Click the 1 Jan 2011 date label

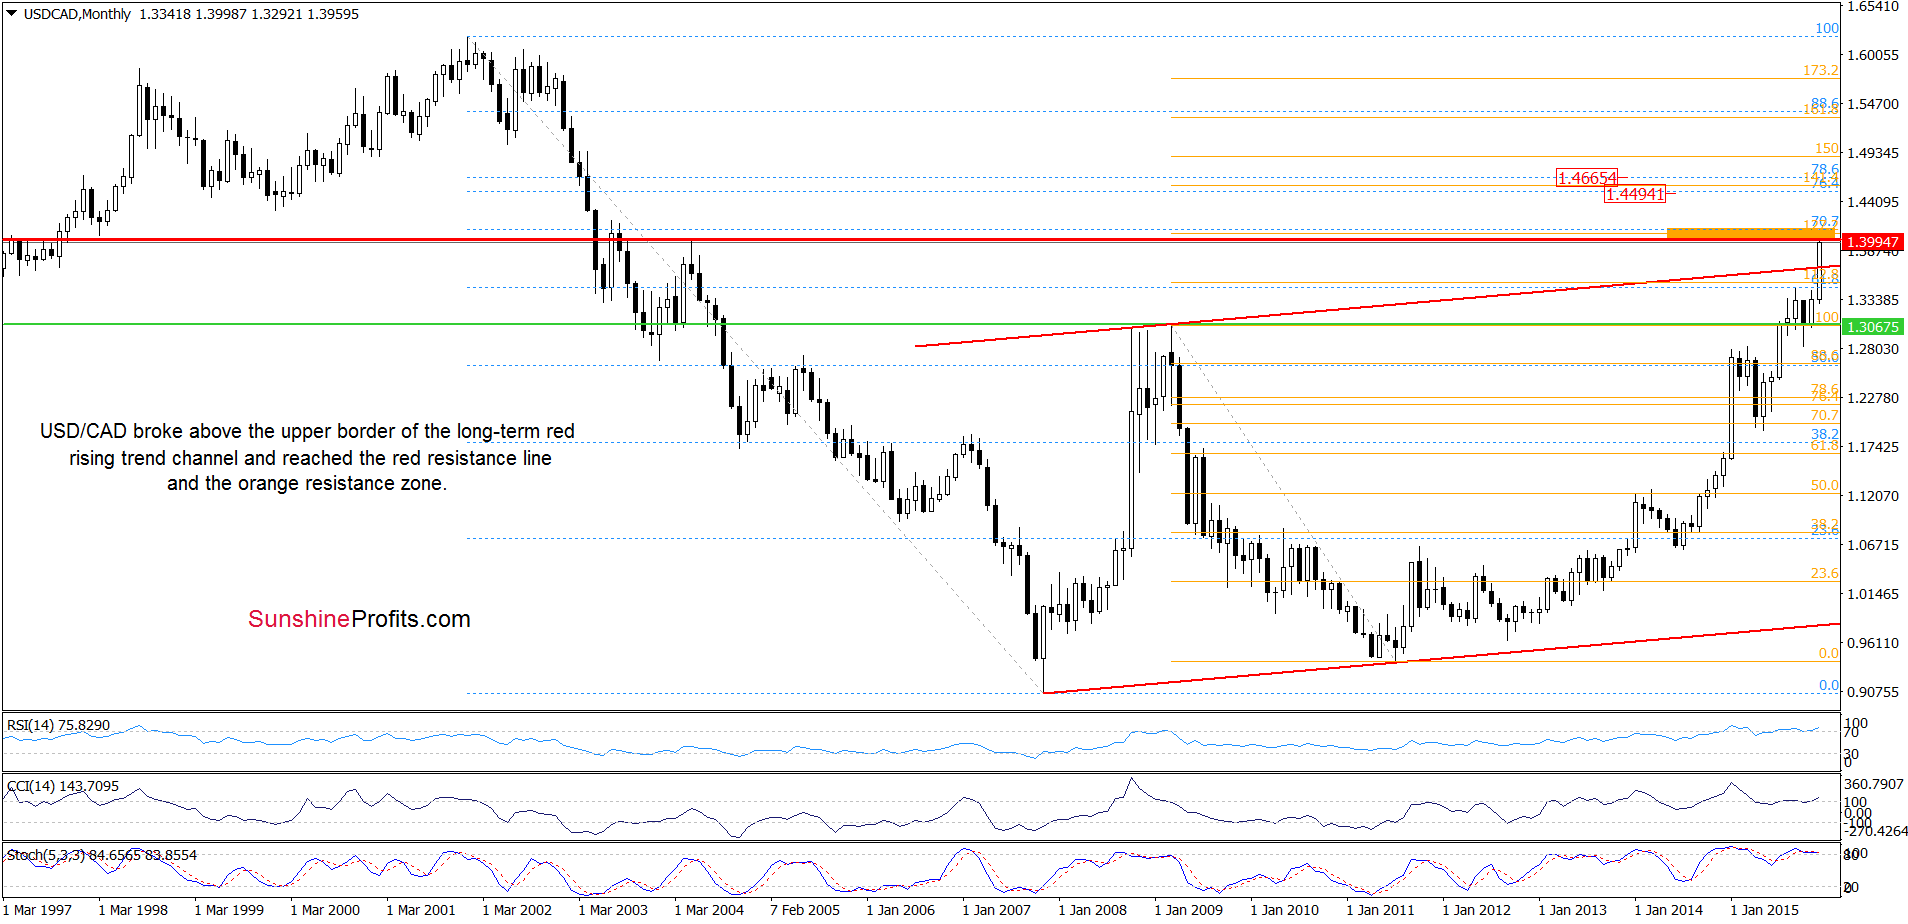pyautogui.click(x=1380, y=910)
